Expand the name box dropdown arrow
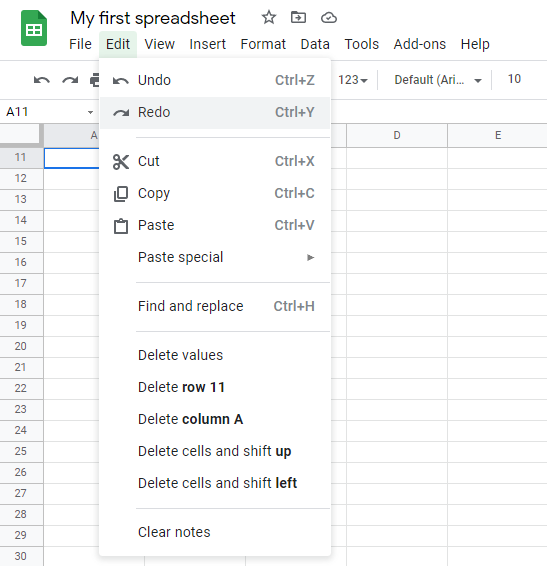The width and height of the screenshot is (547, 566). click(90, 112)
